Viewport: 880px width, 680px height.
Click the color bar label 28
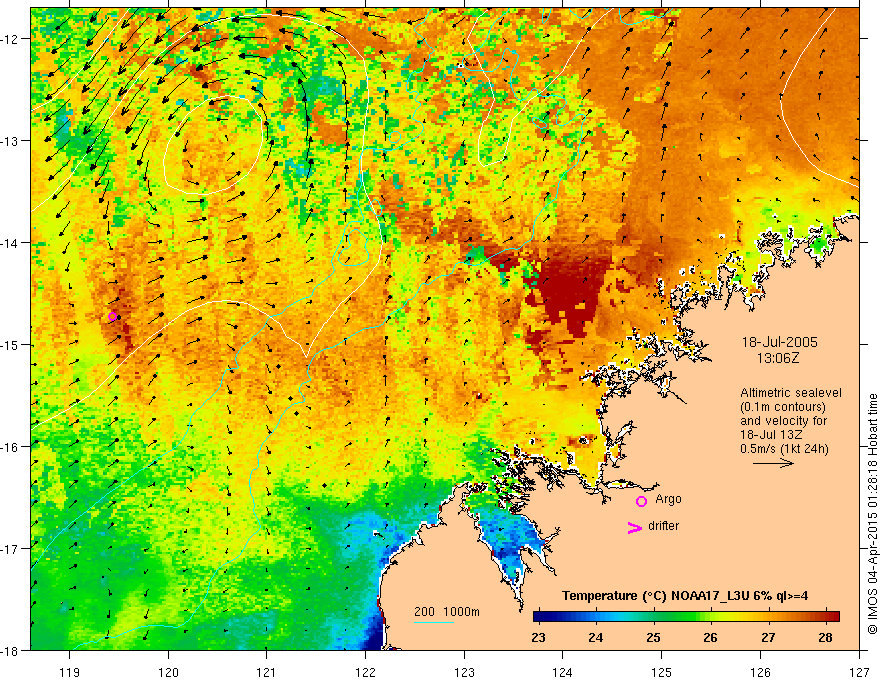[826, 637]
